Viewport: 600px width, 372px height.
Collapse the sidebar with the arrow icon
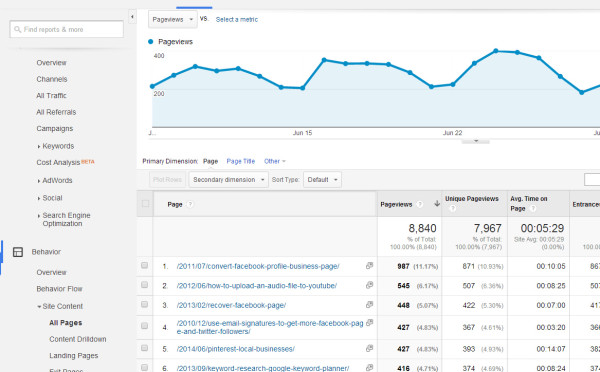[132, 17]
